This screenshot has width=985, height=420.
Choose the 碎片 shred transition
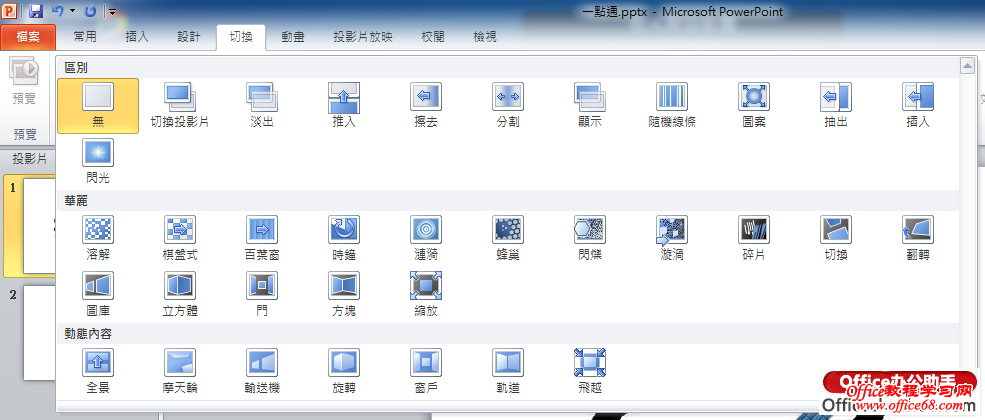pos(754,239)
